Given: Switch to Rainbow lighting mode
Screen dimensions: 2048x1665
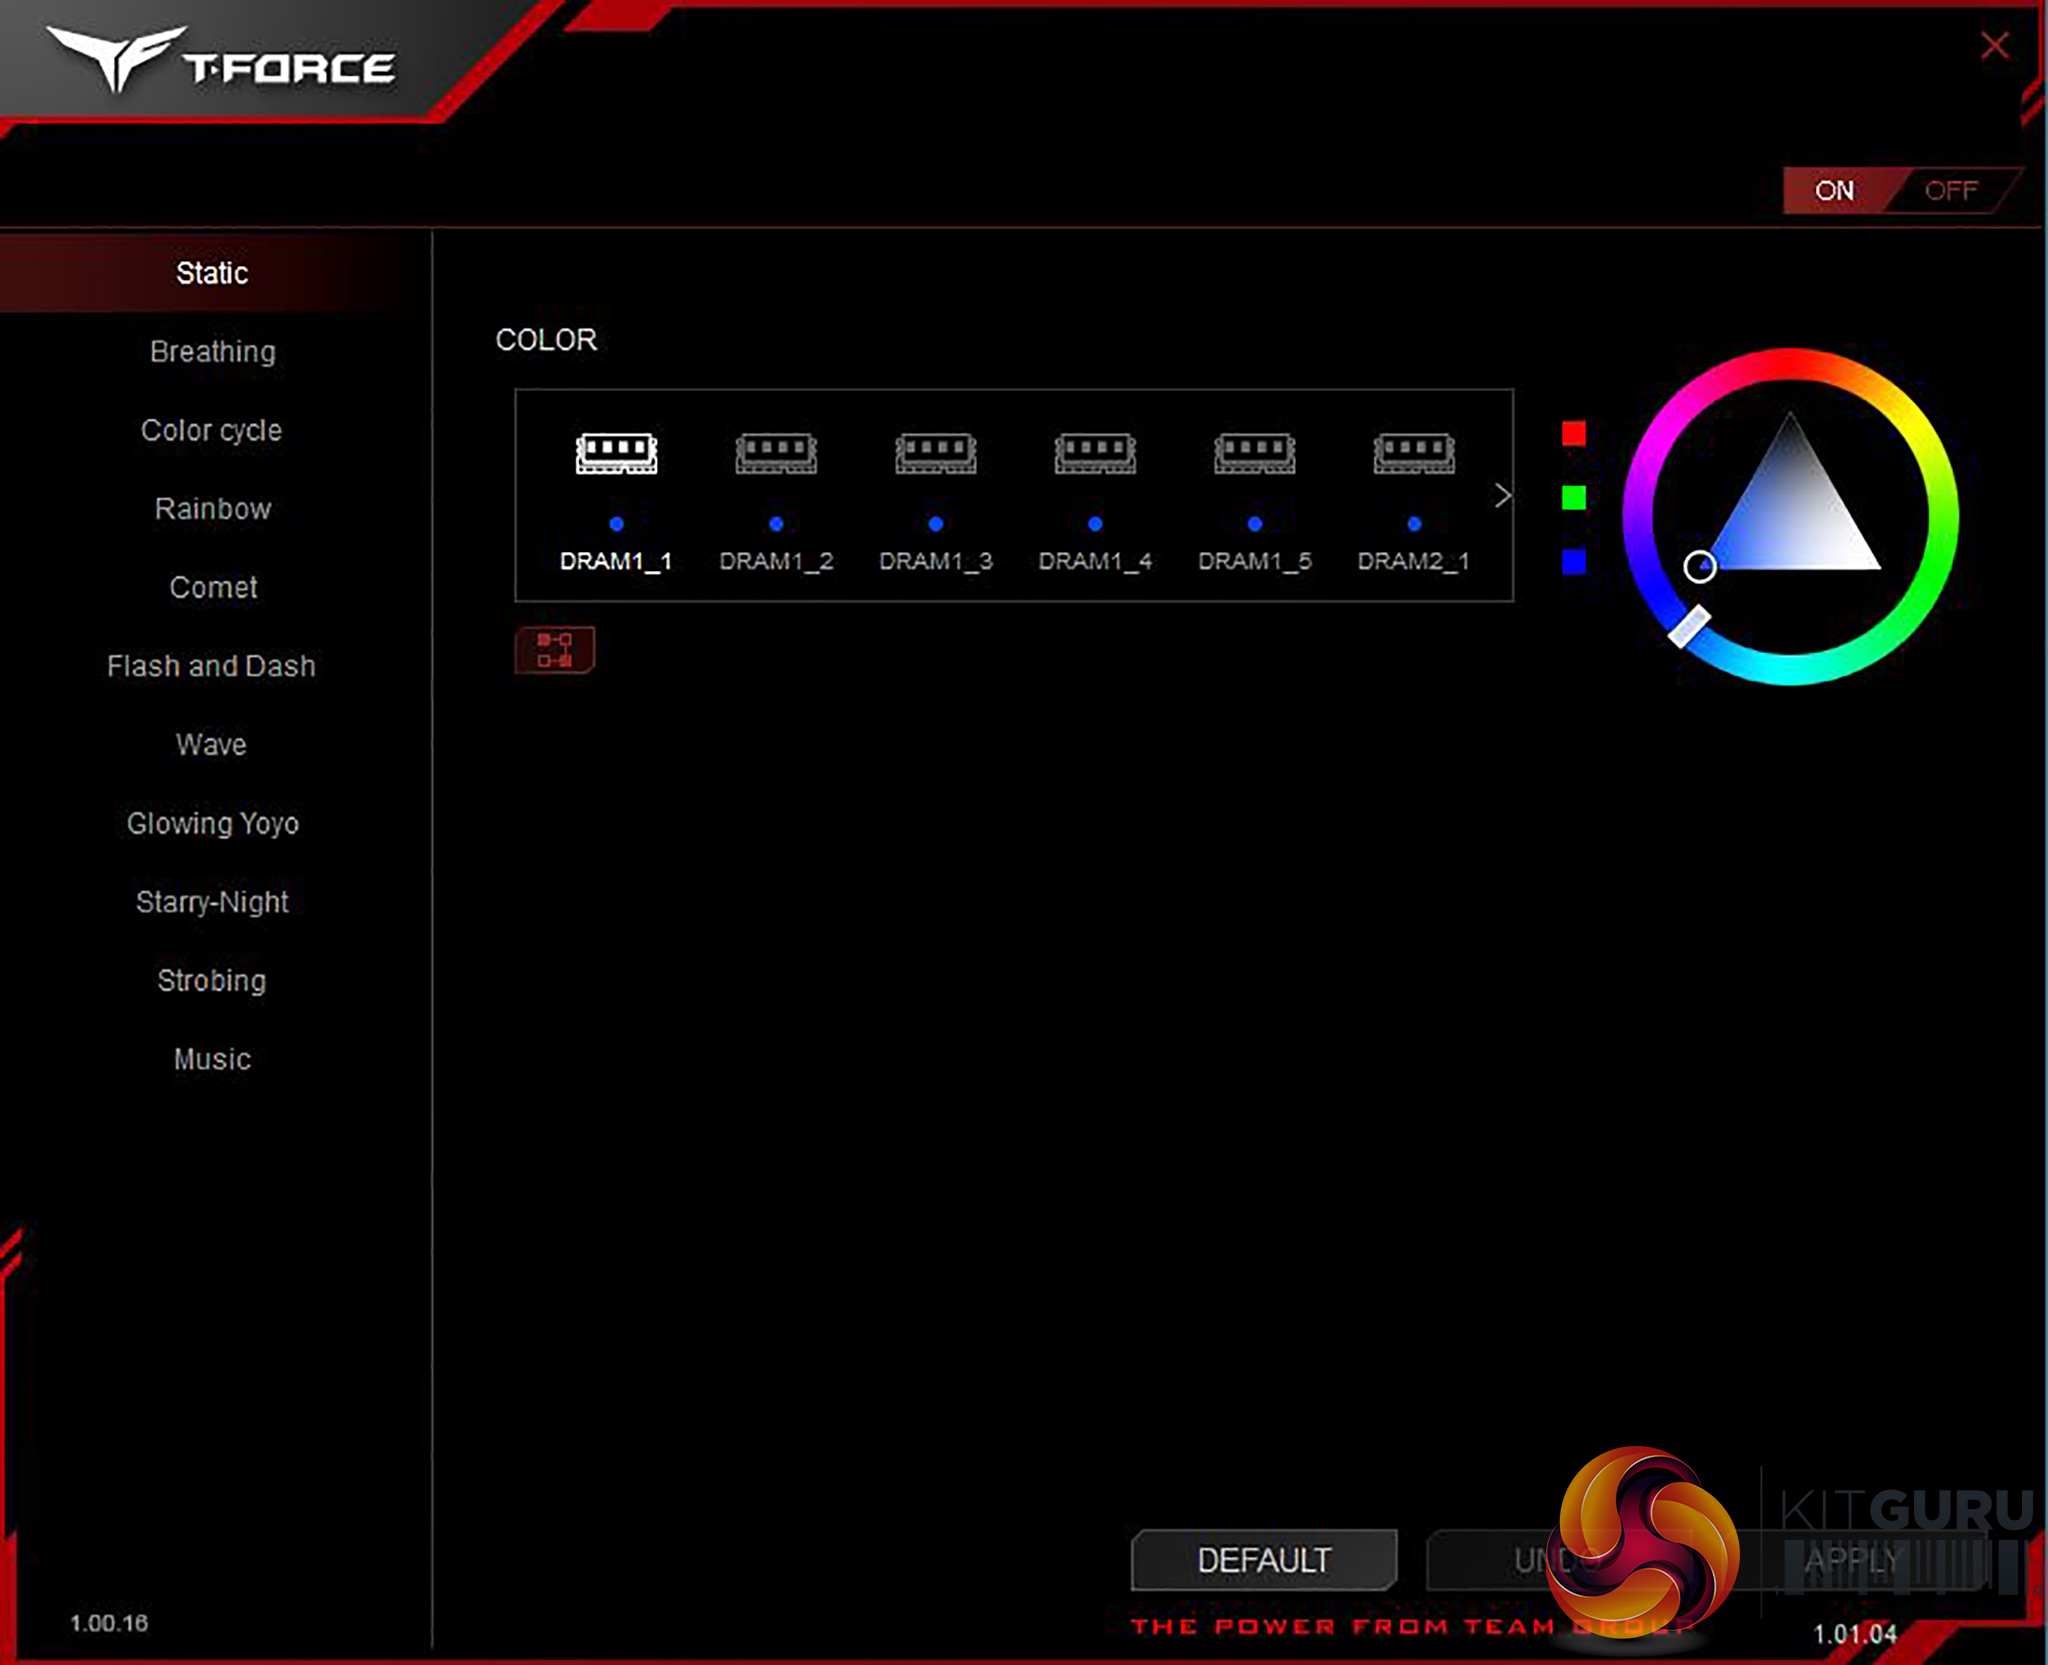Looking at the screenshot, I should pos(212,509).
